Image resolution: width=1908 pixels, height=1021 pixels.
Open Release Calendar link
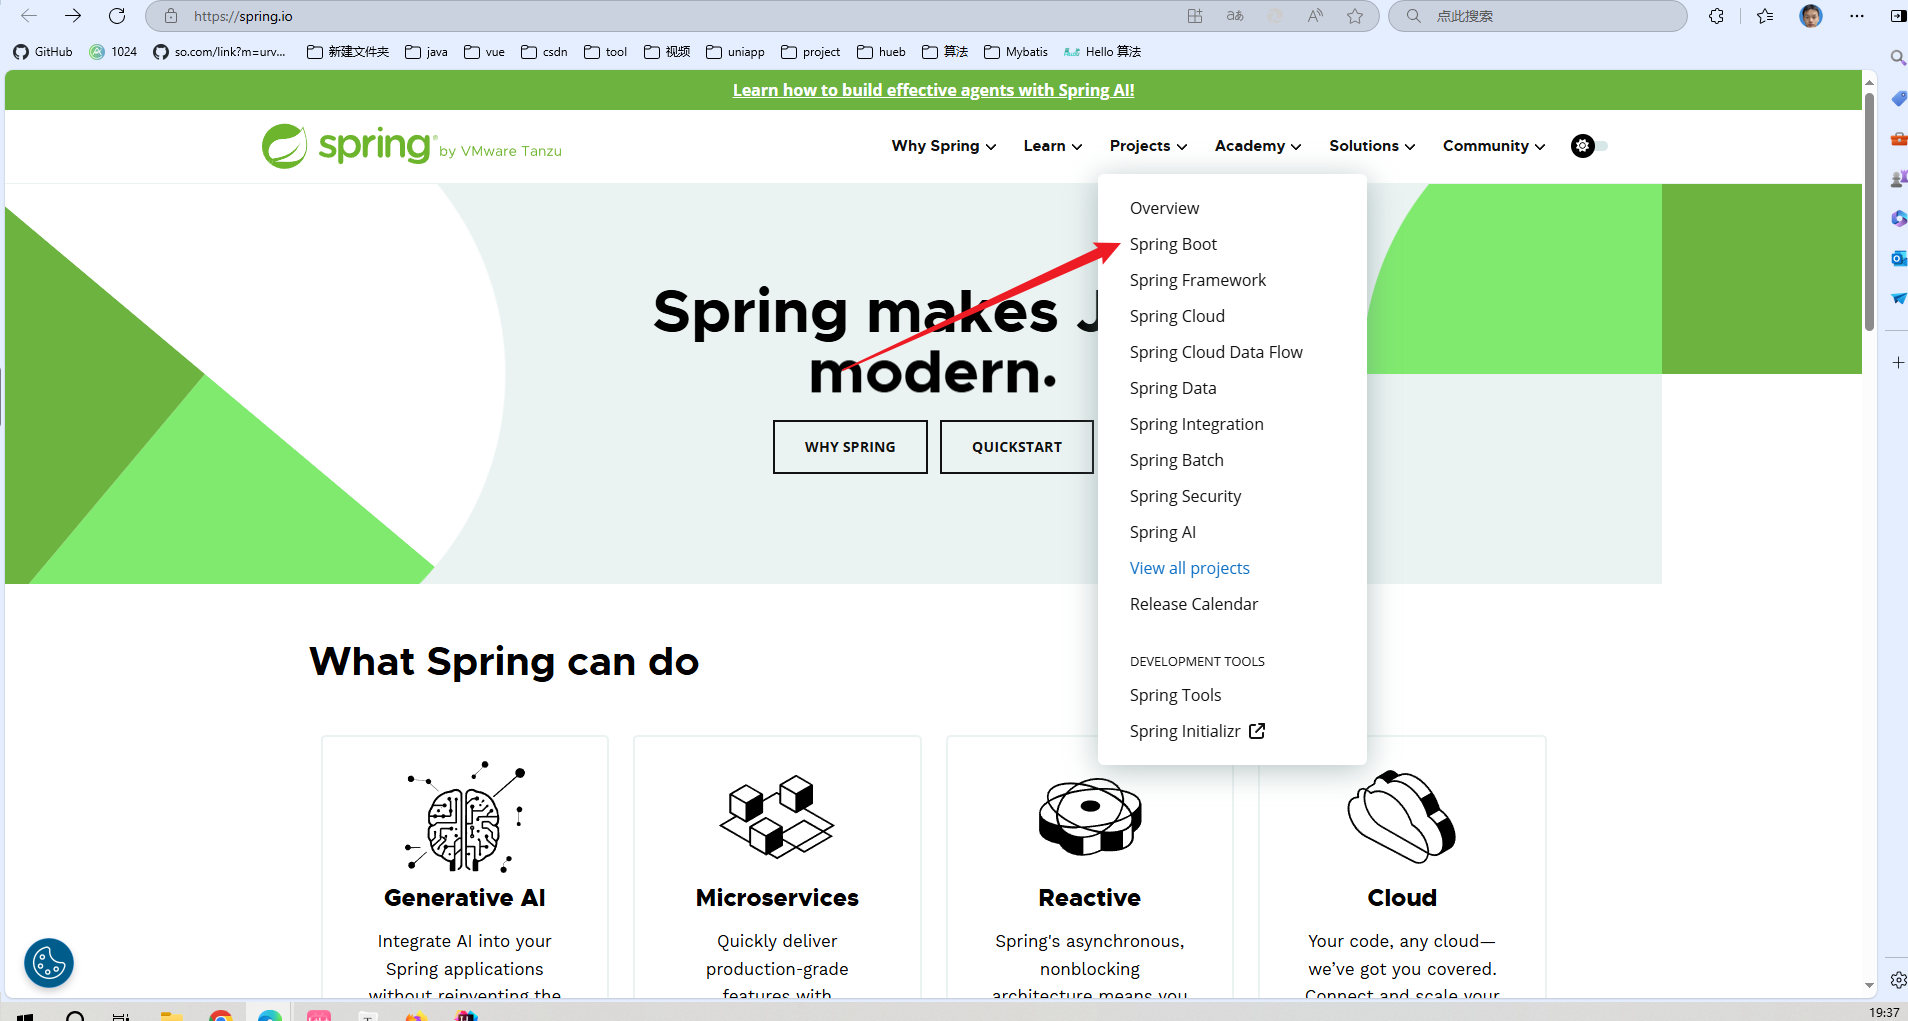1193,604
